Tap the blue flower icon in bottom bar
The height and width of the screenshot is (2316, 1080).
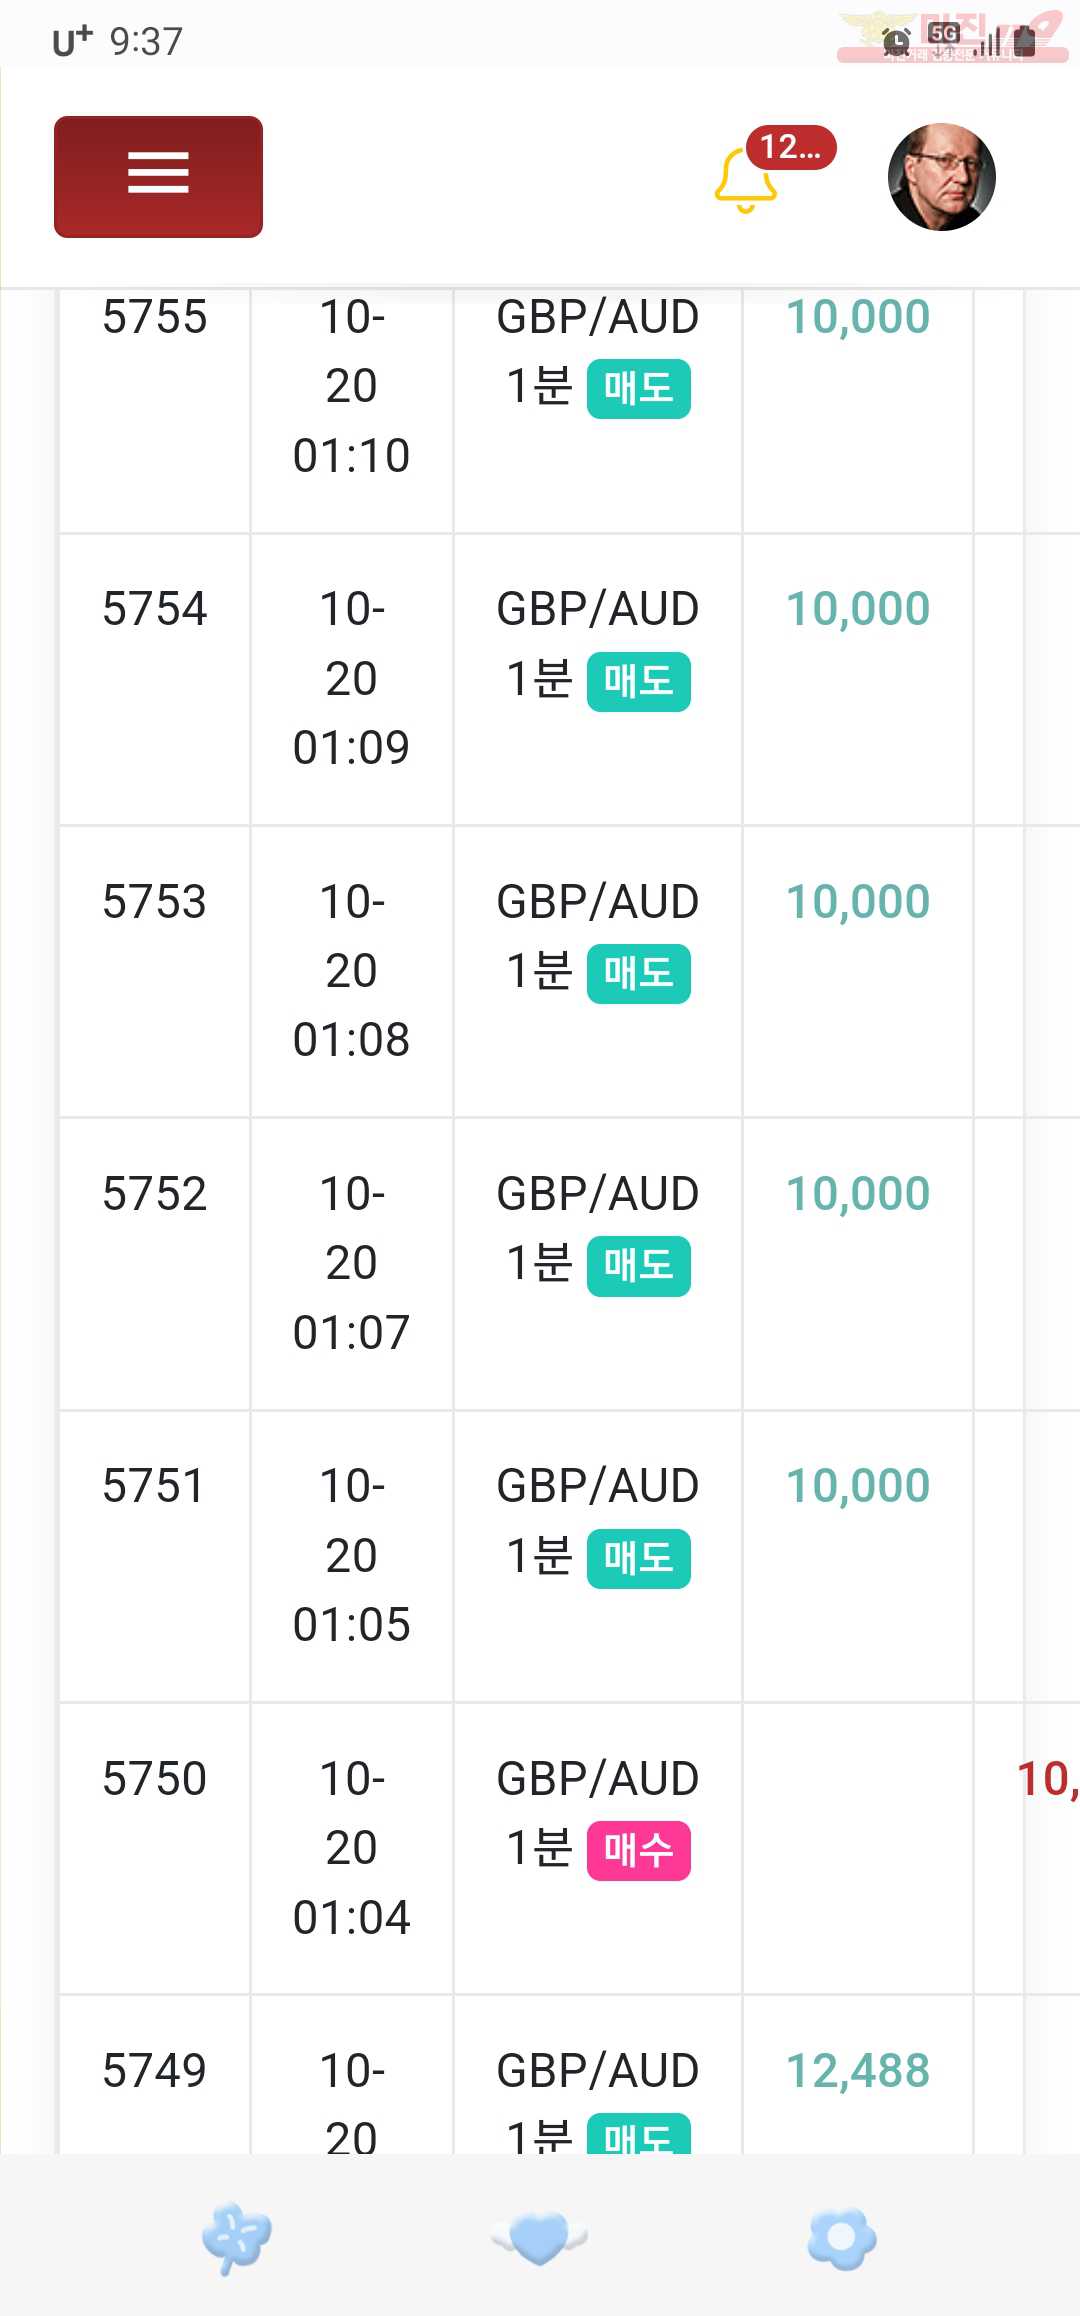tap(842, 2238)
